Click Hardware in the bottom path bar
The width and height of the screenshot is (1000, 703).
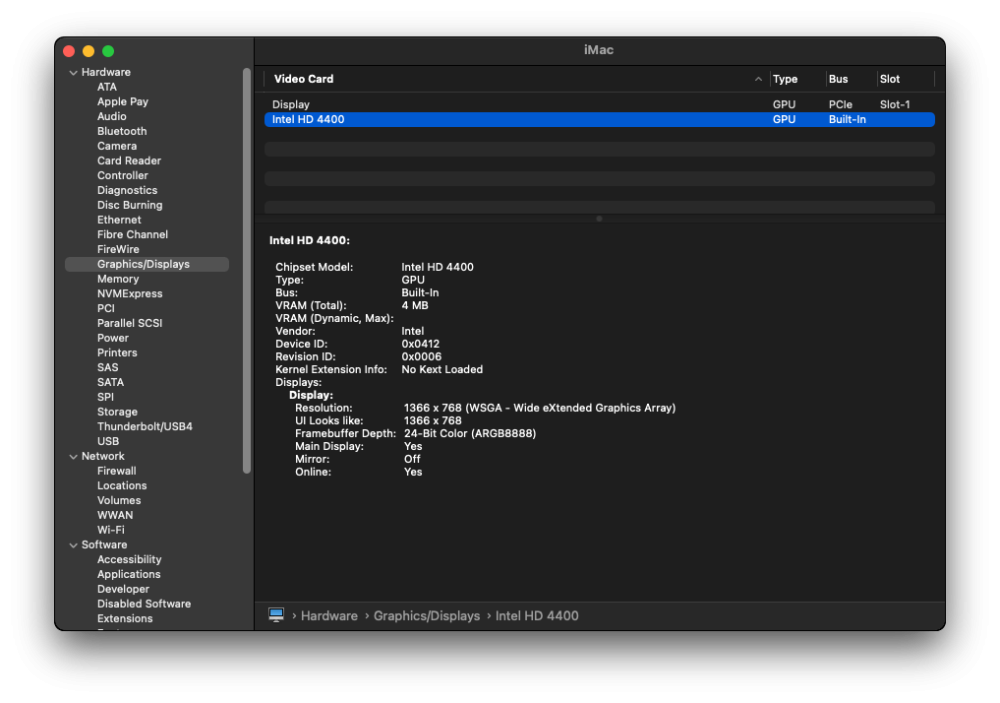click(x=329, y=616)
